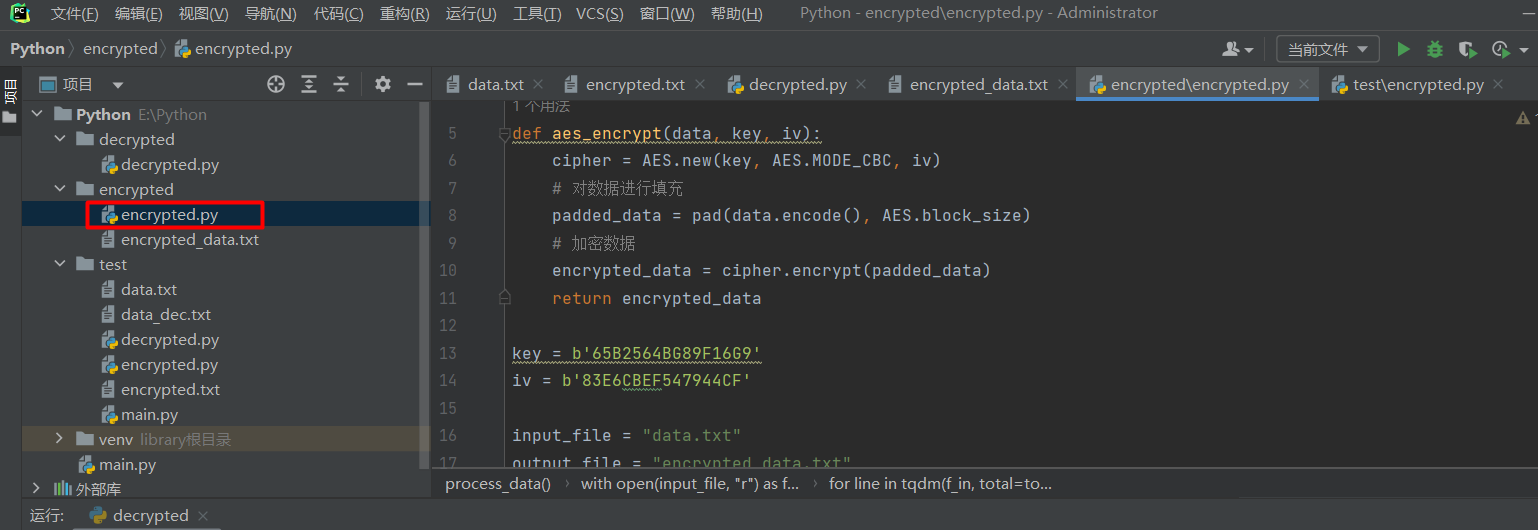Image resolution: width=1538 pixels, height=530 pixels.
Task: Expand the venv library root folder
Action: [59, 439]
